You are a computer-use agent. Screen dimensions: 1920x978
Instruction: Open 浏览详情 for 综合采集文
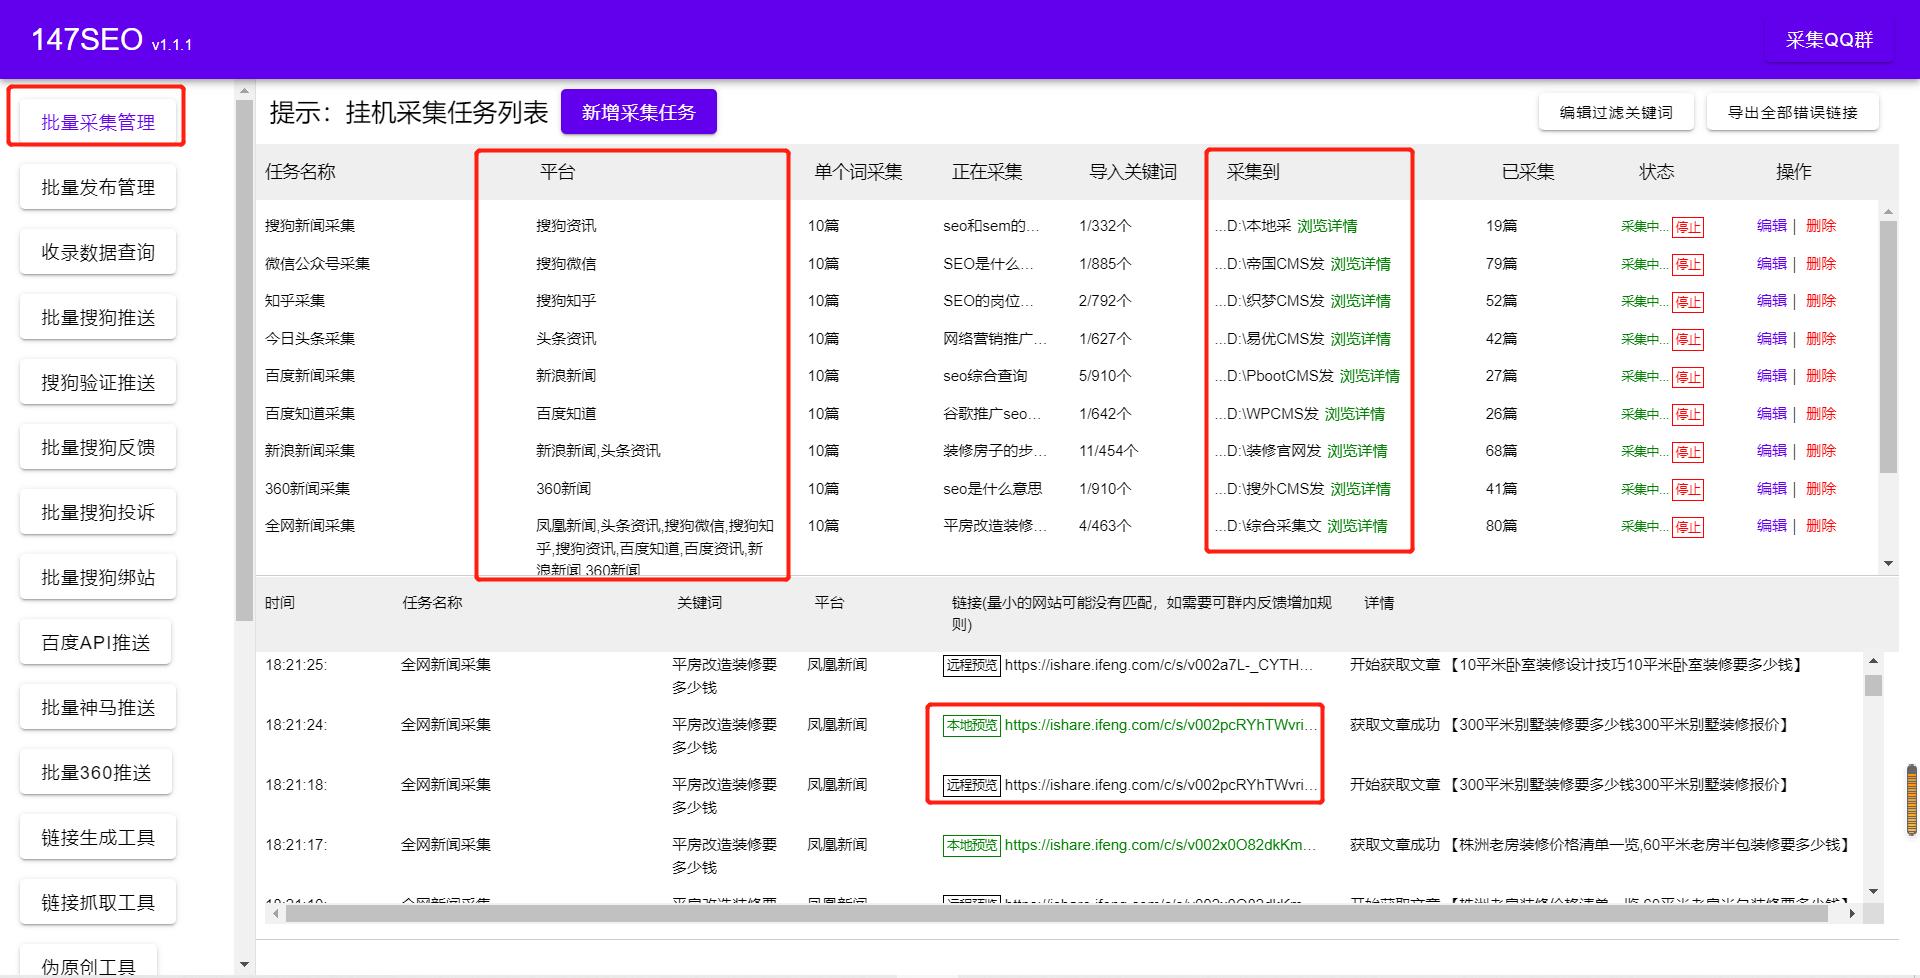1358,526
